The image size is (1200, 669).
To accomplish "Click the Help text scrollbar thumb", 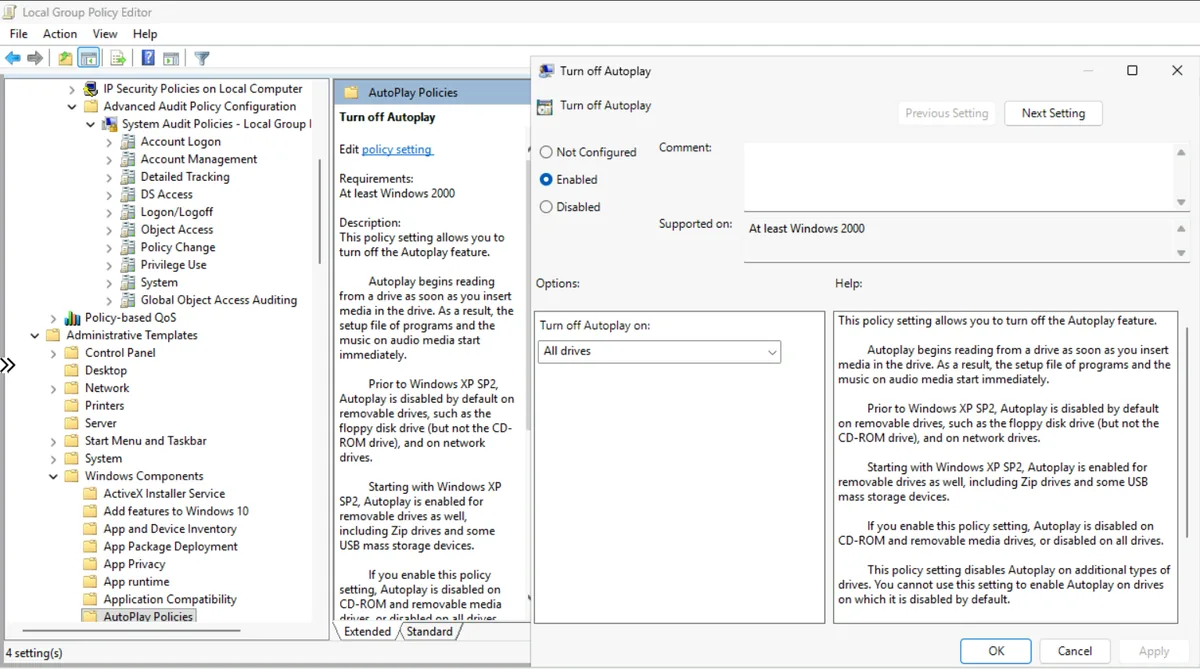I will [1188, 432].
